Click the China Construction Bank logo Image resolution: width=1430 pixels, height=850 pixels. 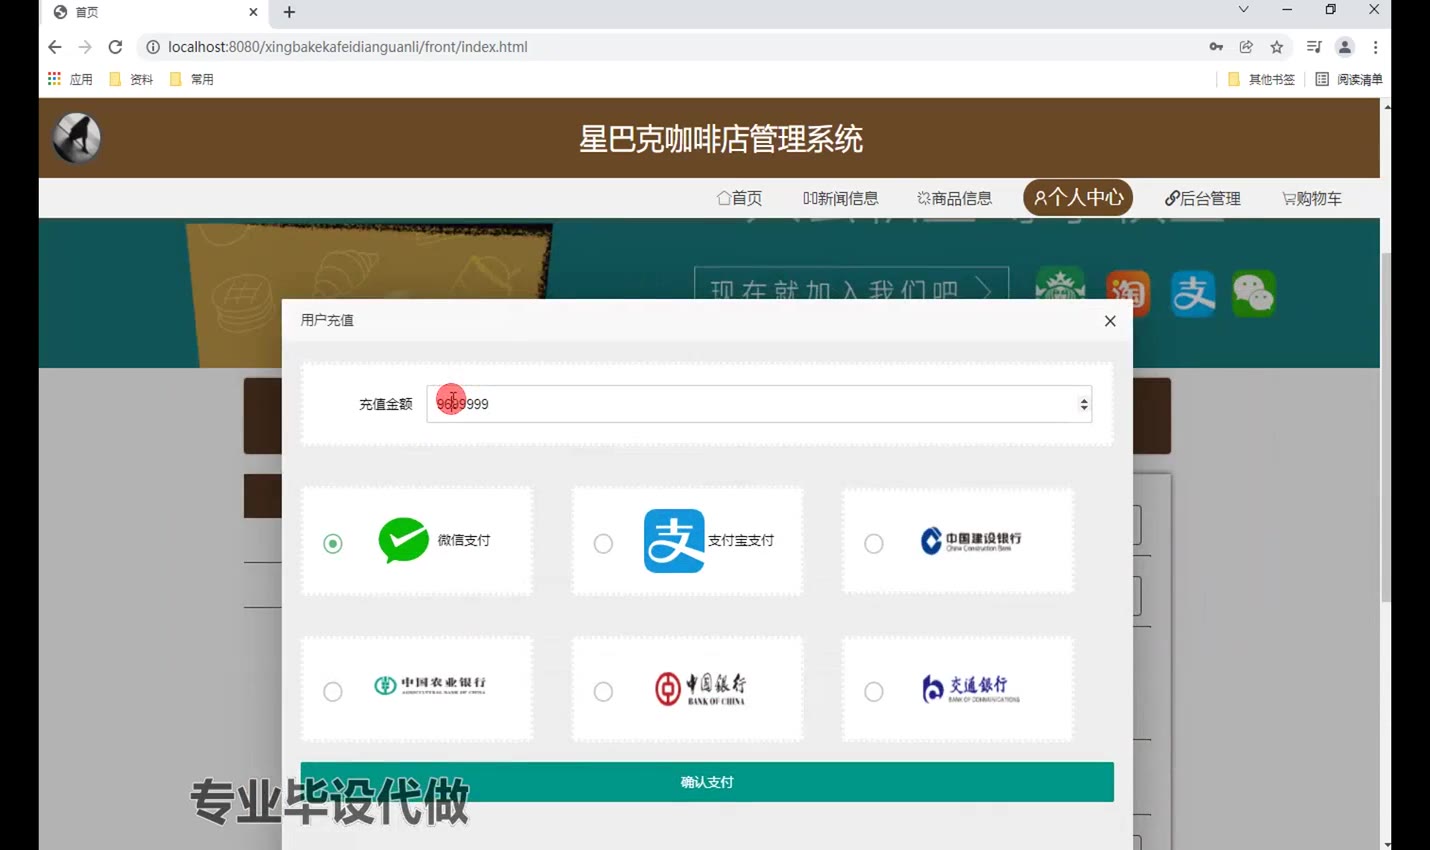tap(971, 541)
